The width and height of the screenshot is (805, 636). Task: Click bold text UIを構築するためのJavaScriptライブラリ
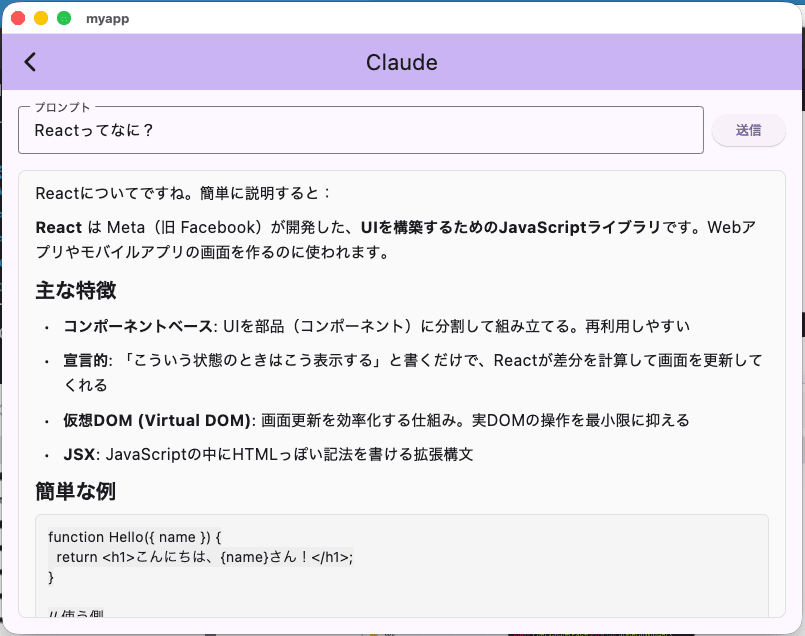(510, 227)
